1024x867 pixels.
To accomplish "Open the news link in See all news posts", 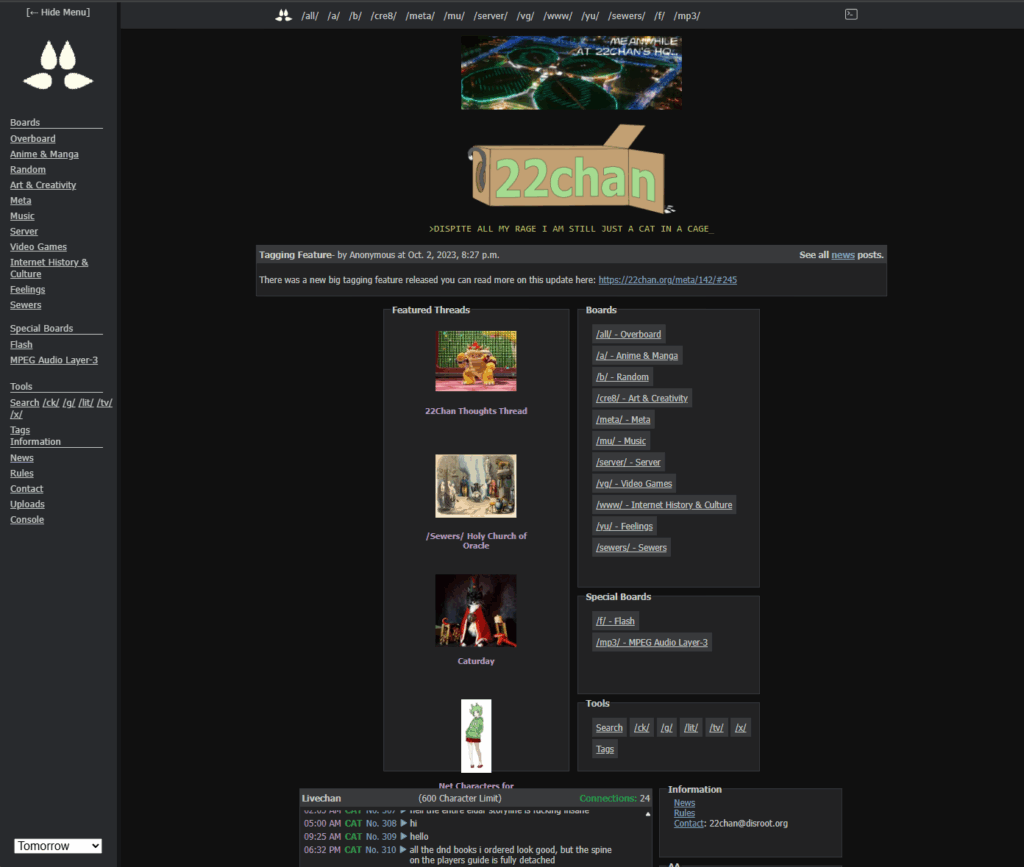I will click(x=842, y=255).
